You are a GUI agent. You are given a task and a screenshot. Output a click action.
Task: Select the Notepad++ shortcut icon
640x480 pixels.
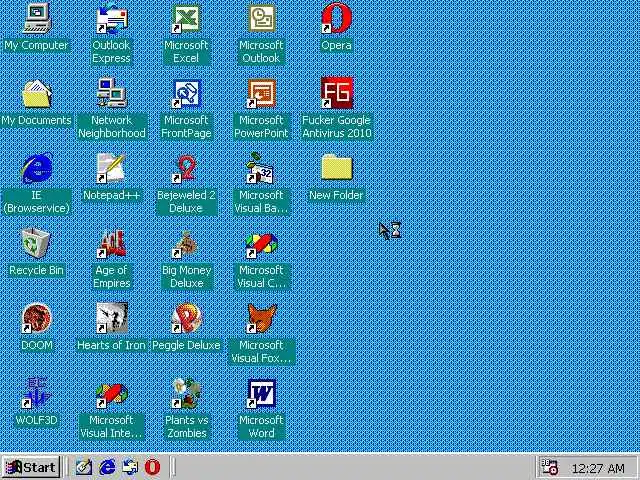point(111,168)
